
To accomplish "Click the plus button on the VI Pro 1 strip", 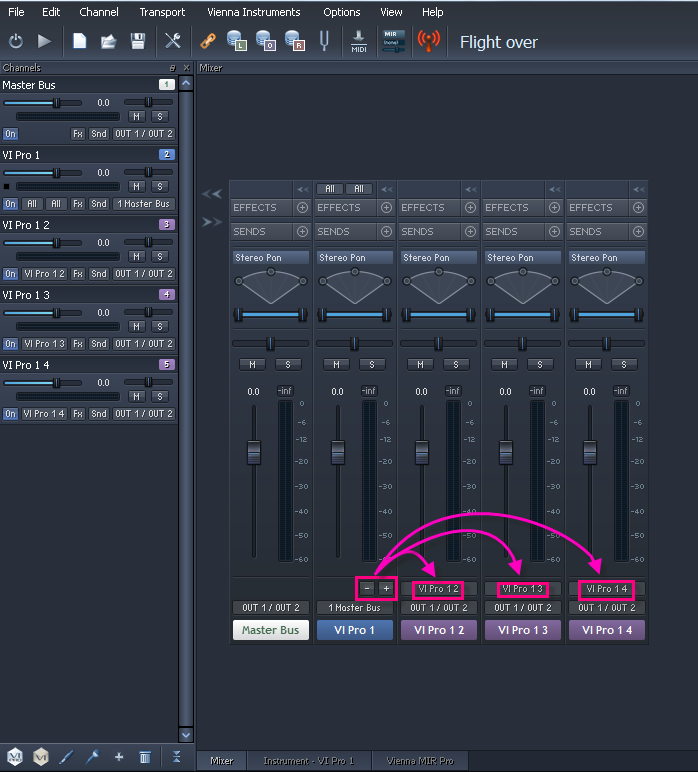I will coord(386,588).
